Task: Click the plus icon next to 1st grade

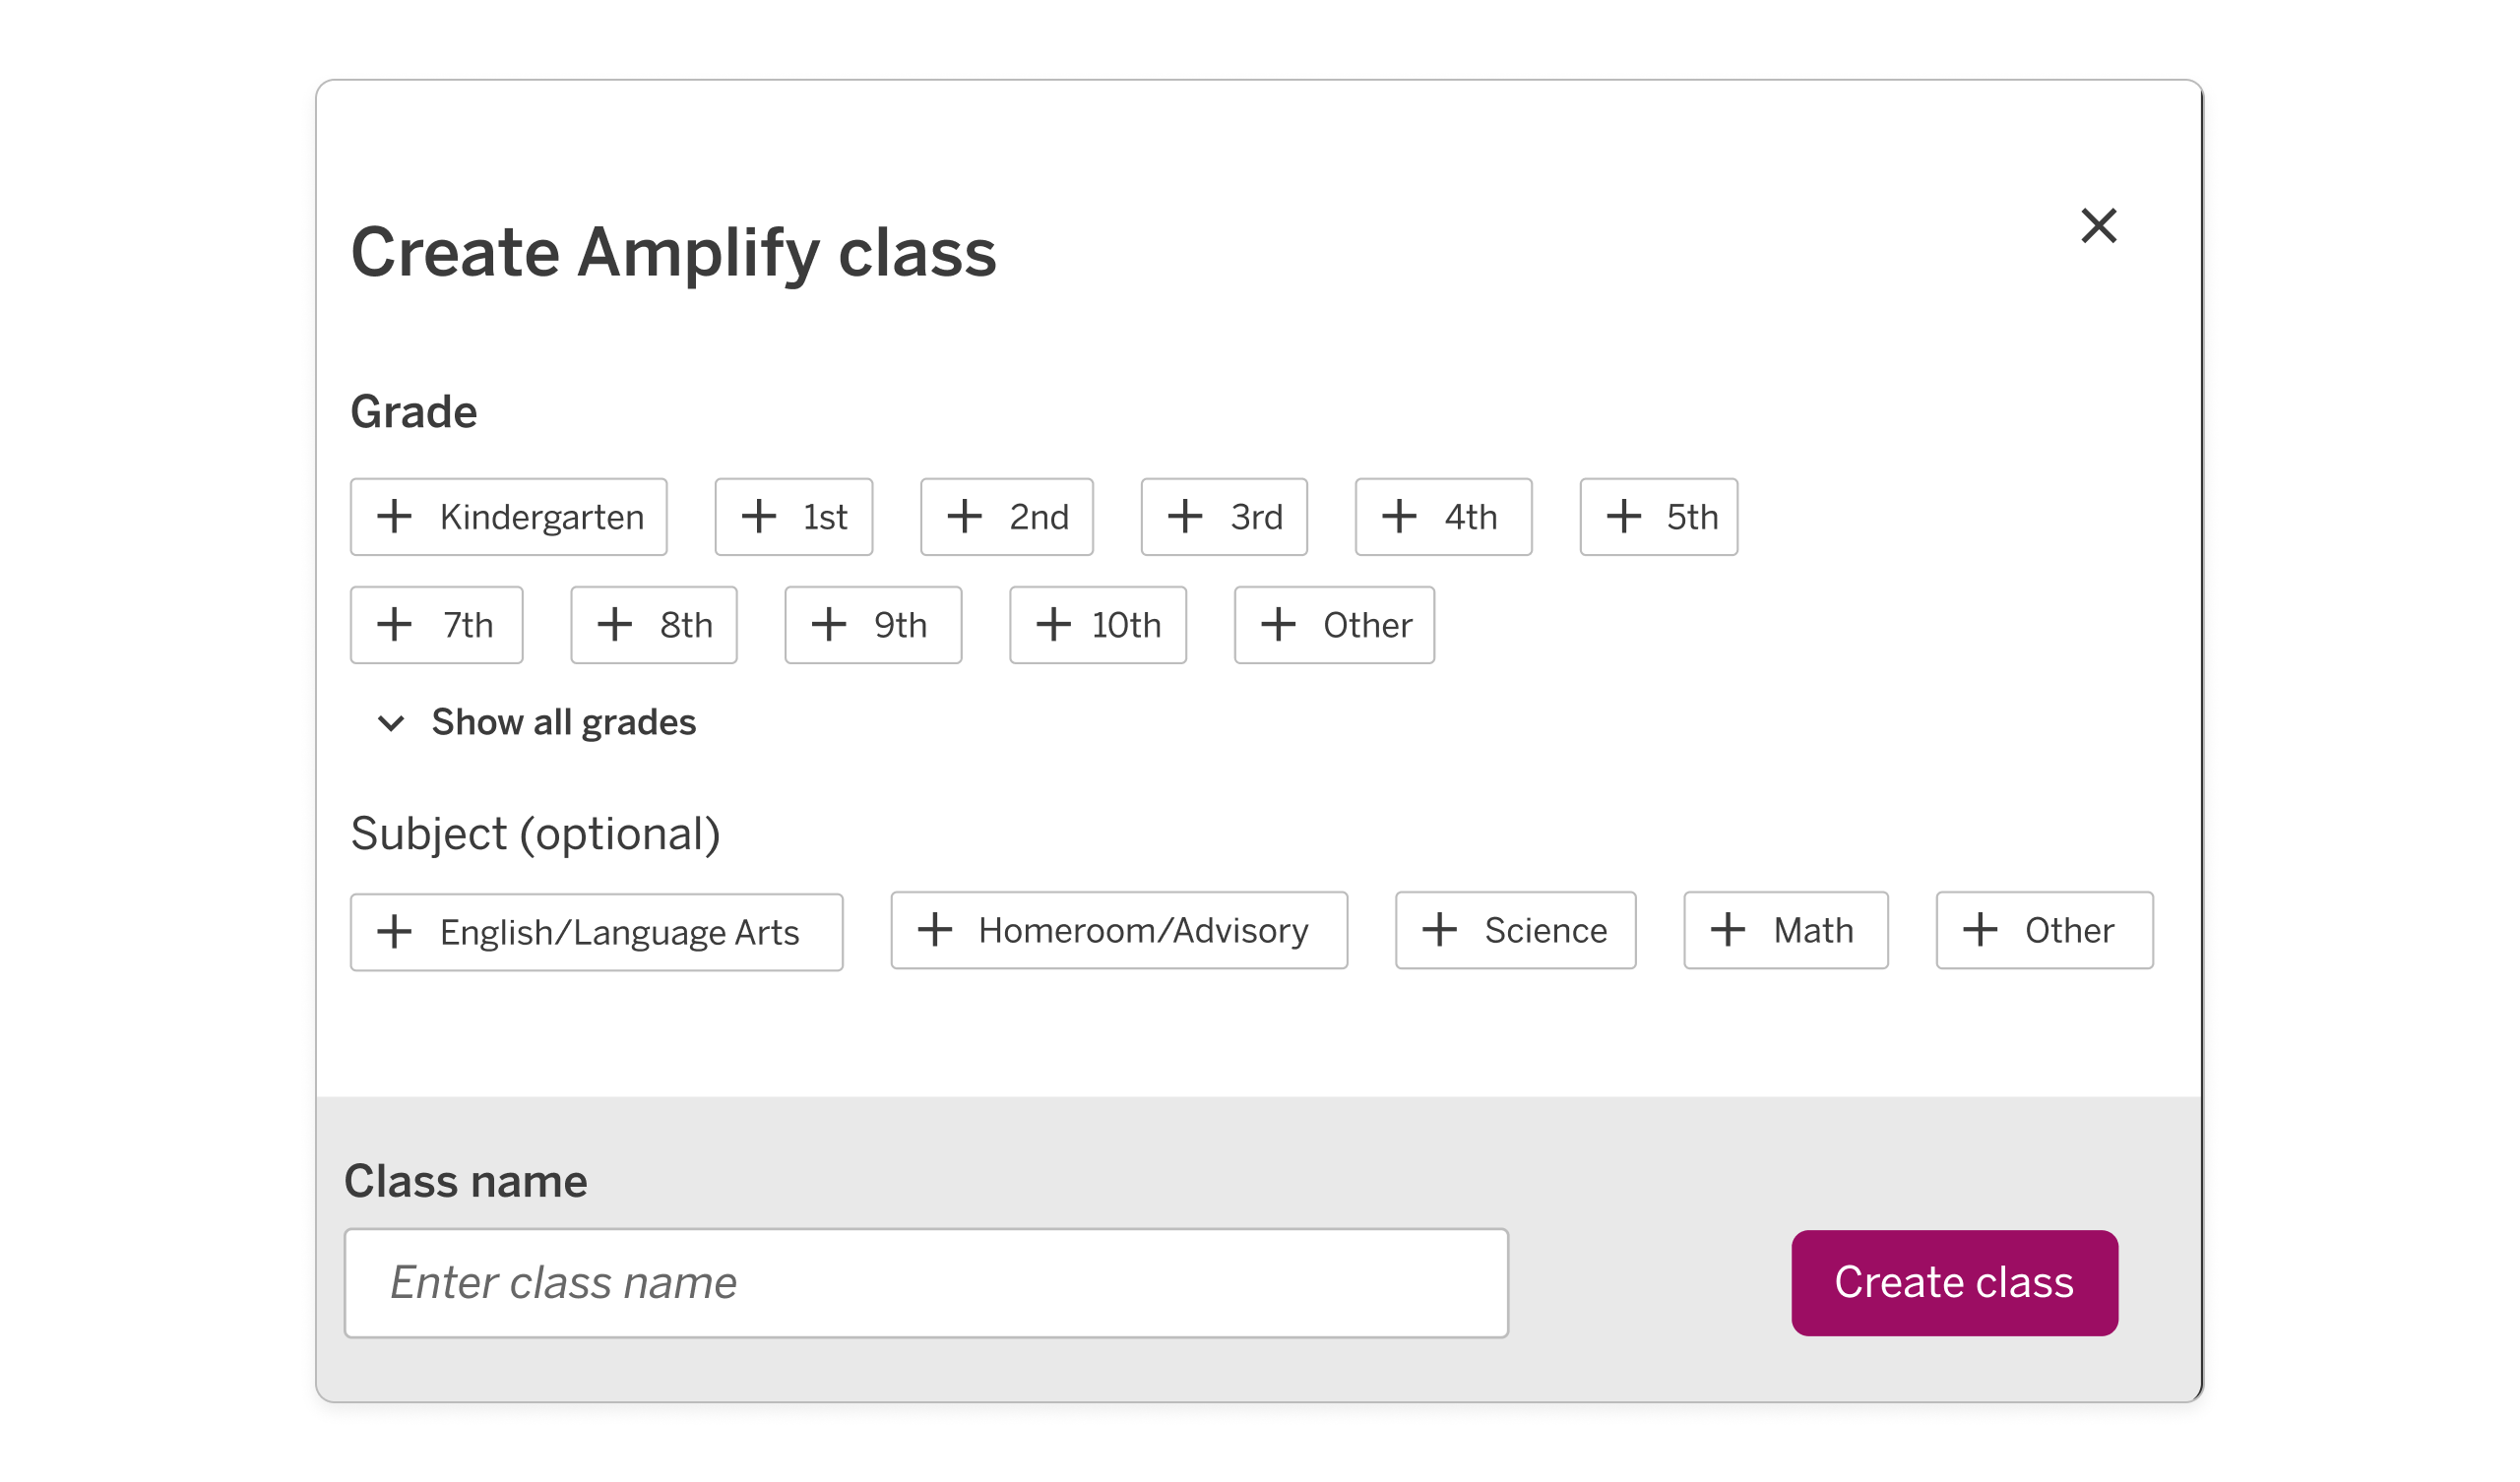Action: click(760, 517)
